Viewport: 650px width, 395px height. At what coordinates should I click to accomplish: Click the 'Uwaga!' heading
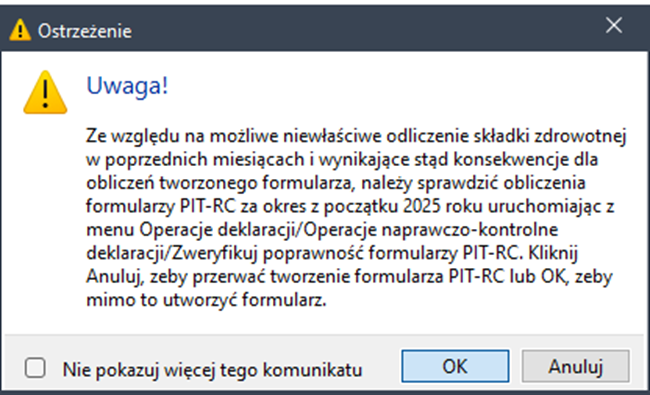(x=127, y=86)
